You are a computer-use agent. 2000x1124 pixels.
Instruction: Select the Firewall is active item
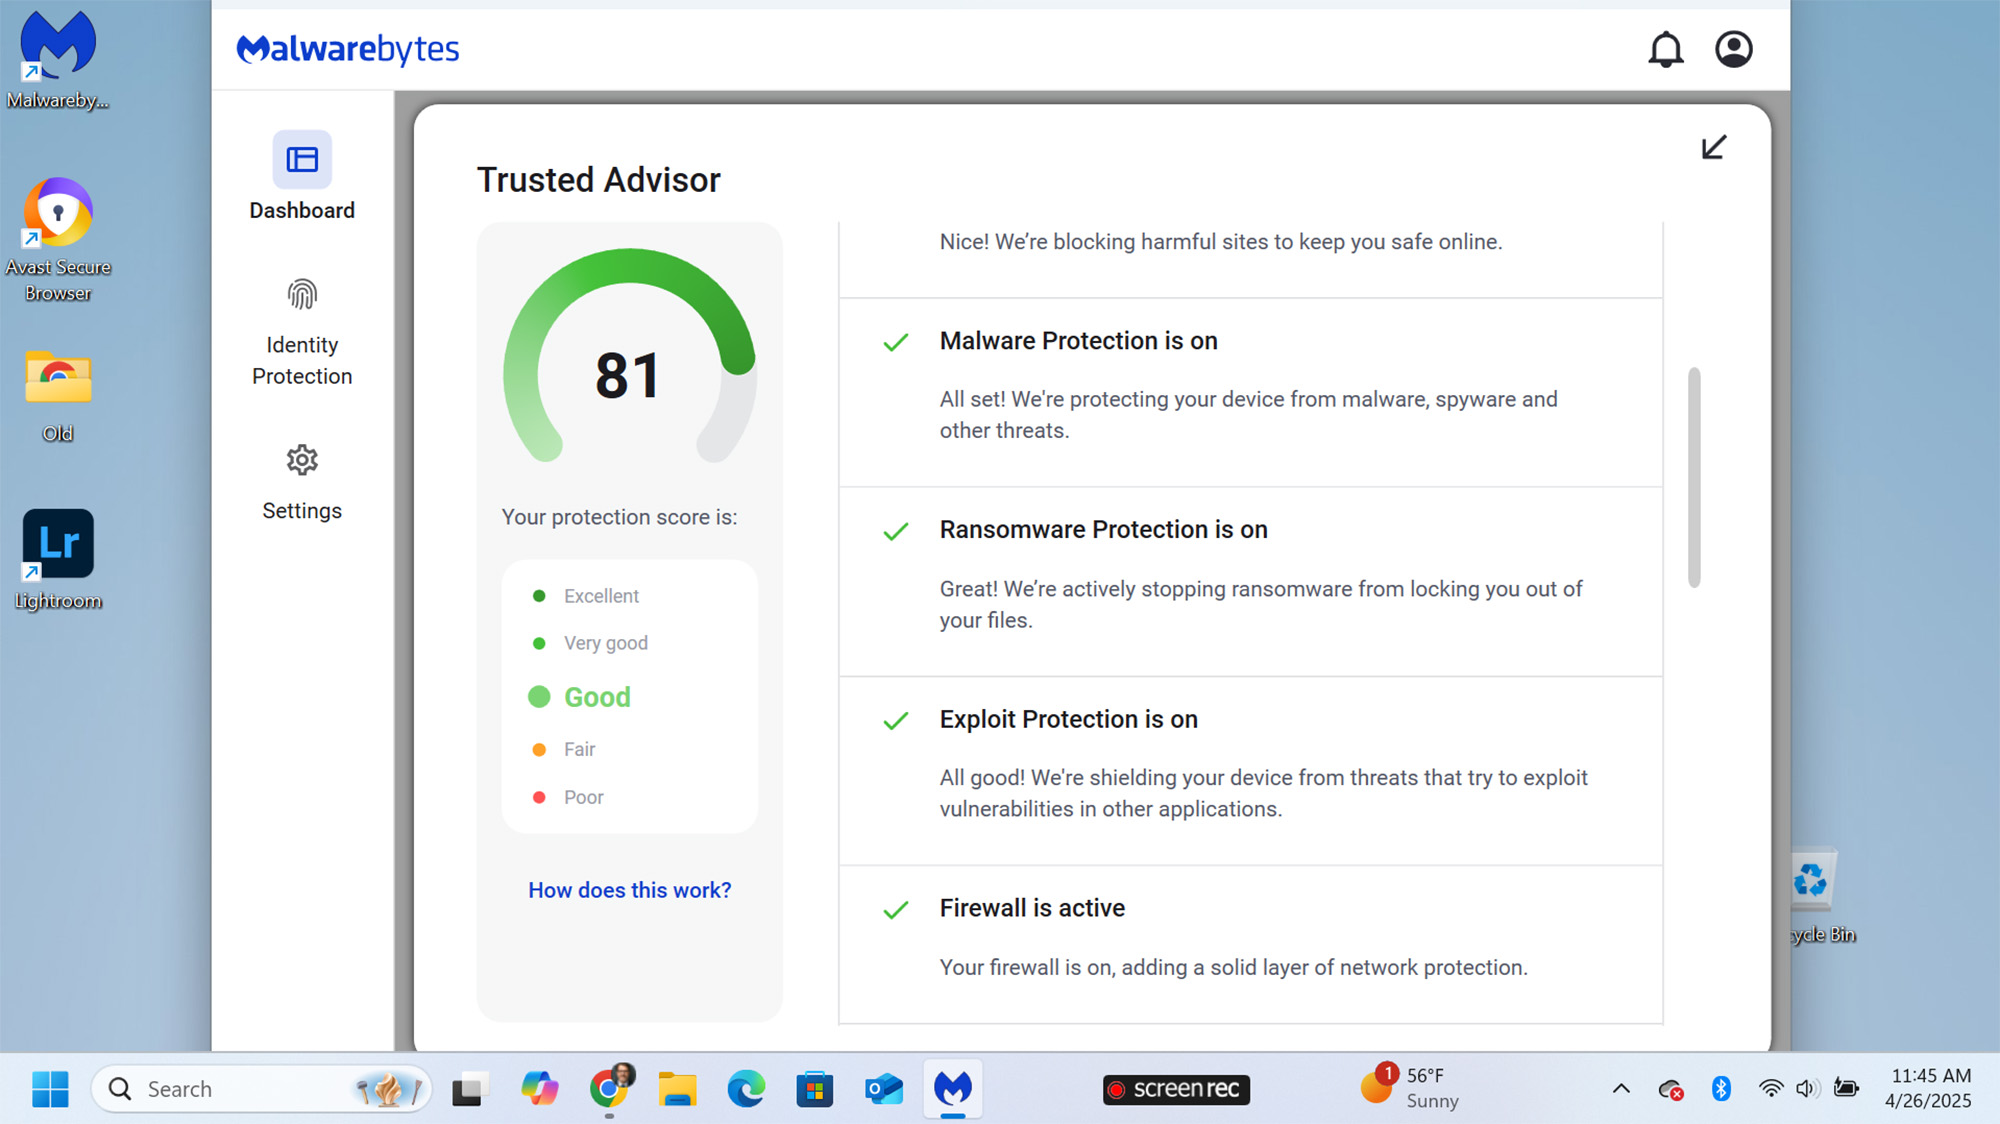[x=1032, y=908]
